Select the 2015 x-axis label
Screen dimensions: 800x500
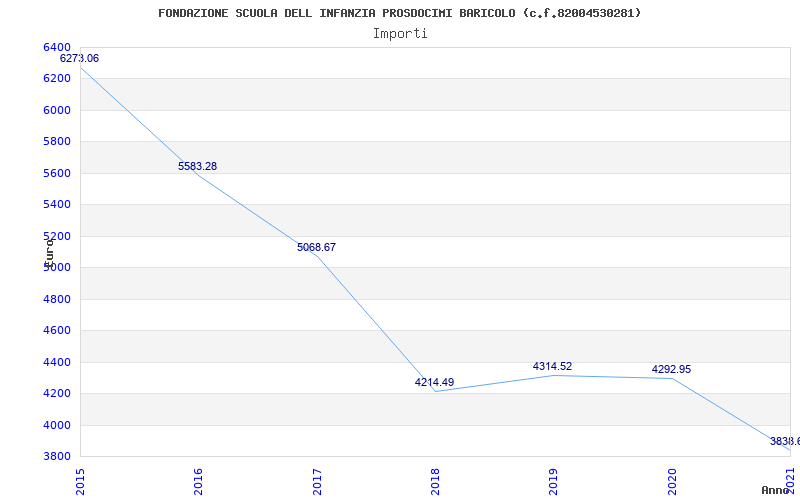(x=81, y=480)
